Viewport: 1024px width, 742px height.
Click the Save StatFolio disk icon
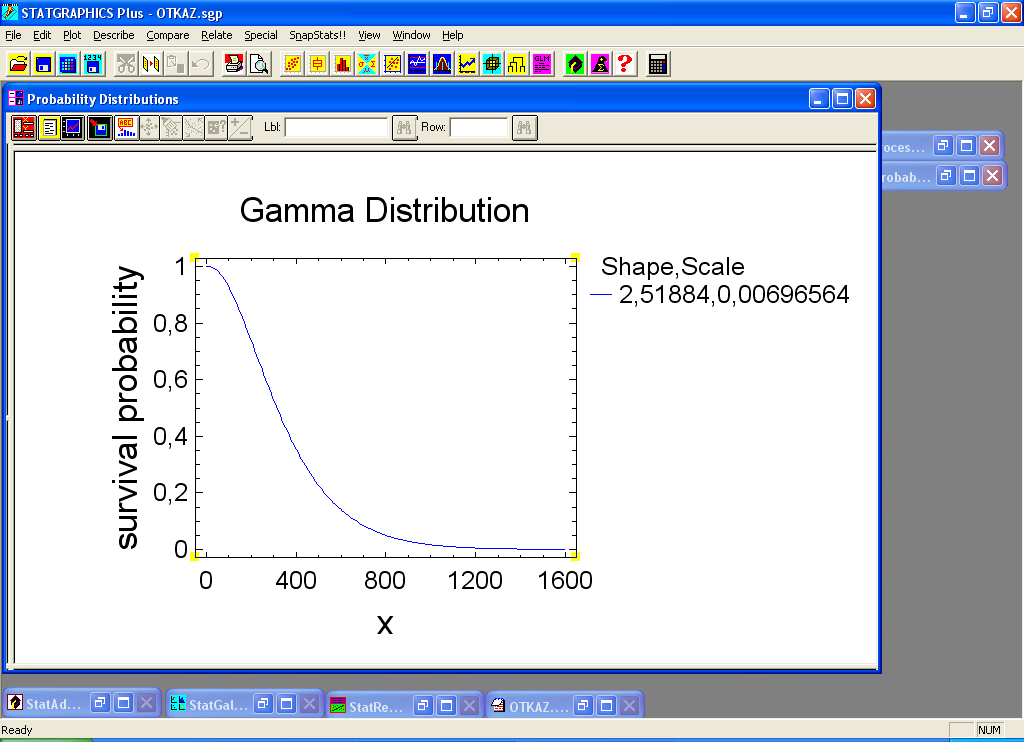click(43, 64)
